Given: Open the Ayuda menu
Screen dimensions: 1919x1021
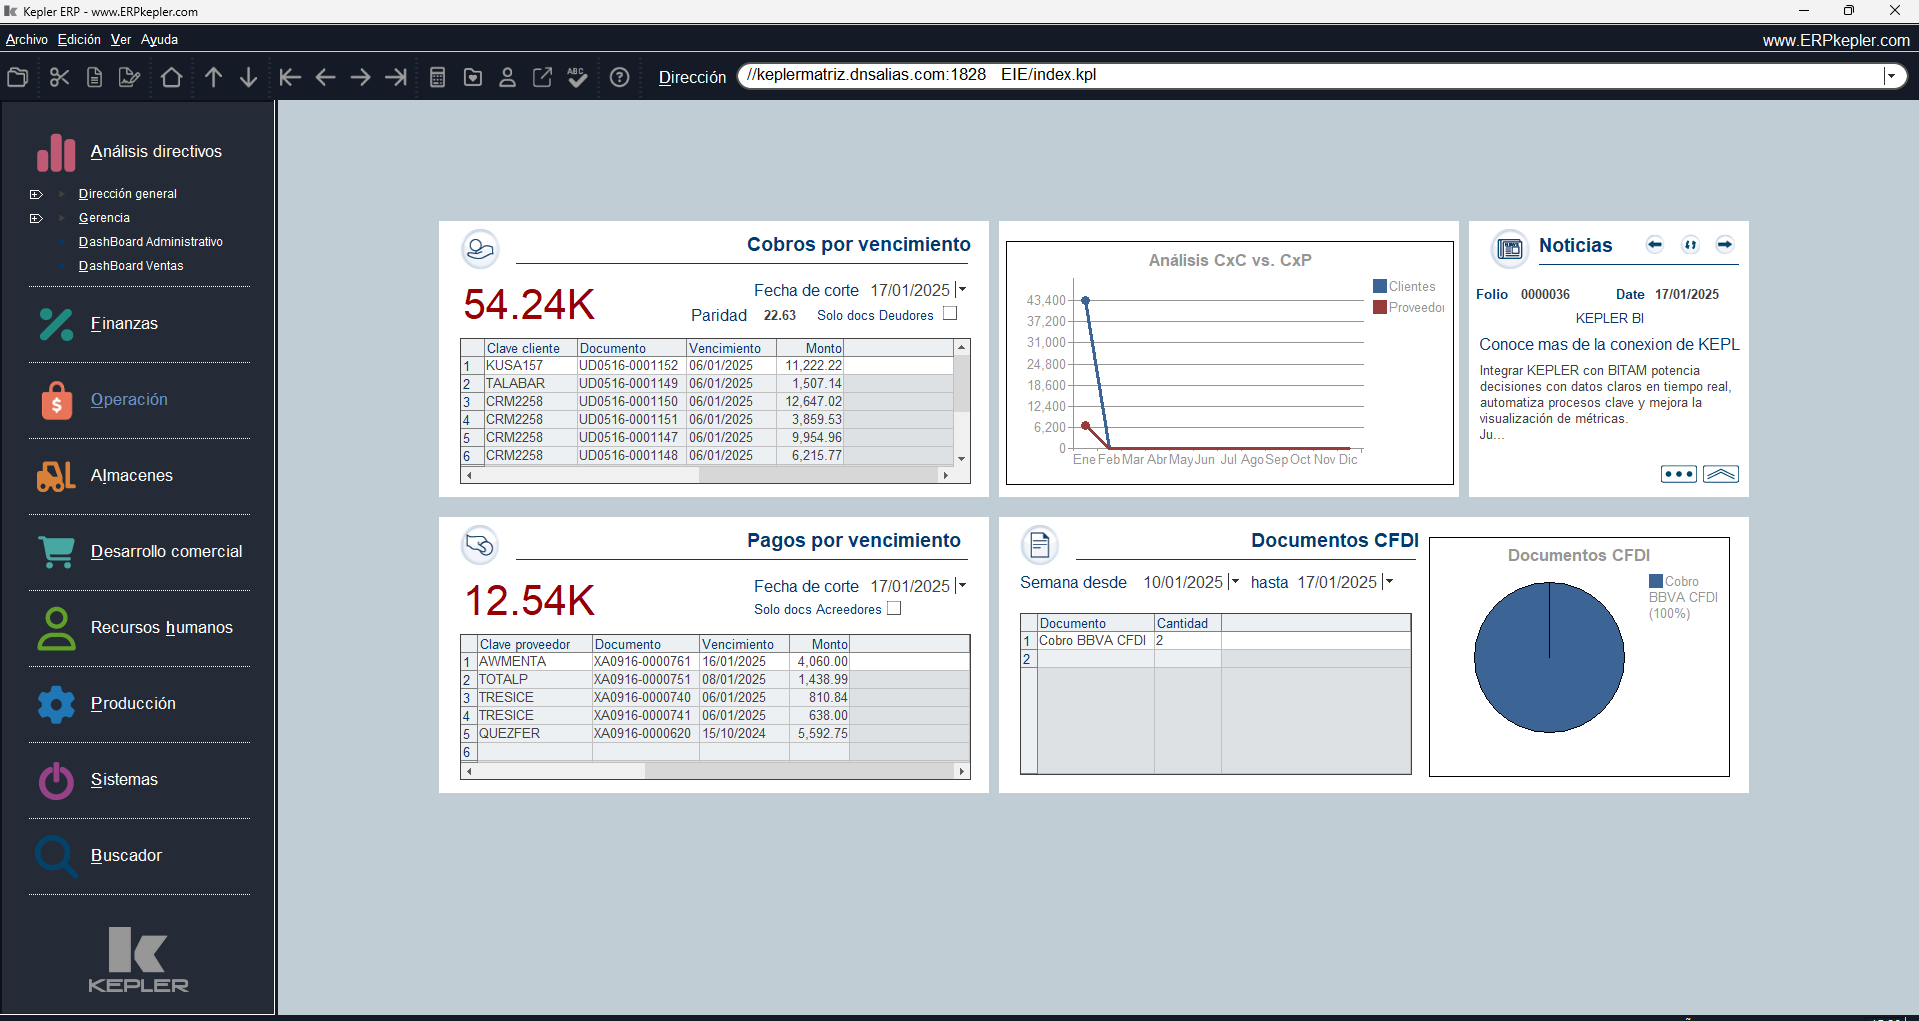Looking at the screenshot, I should (159, 39).
